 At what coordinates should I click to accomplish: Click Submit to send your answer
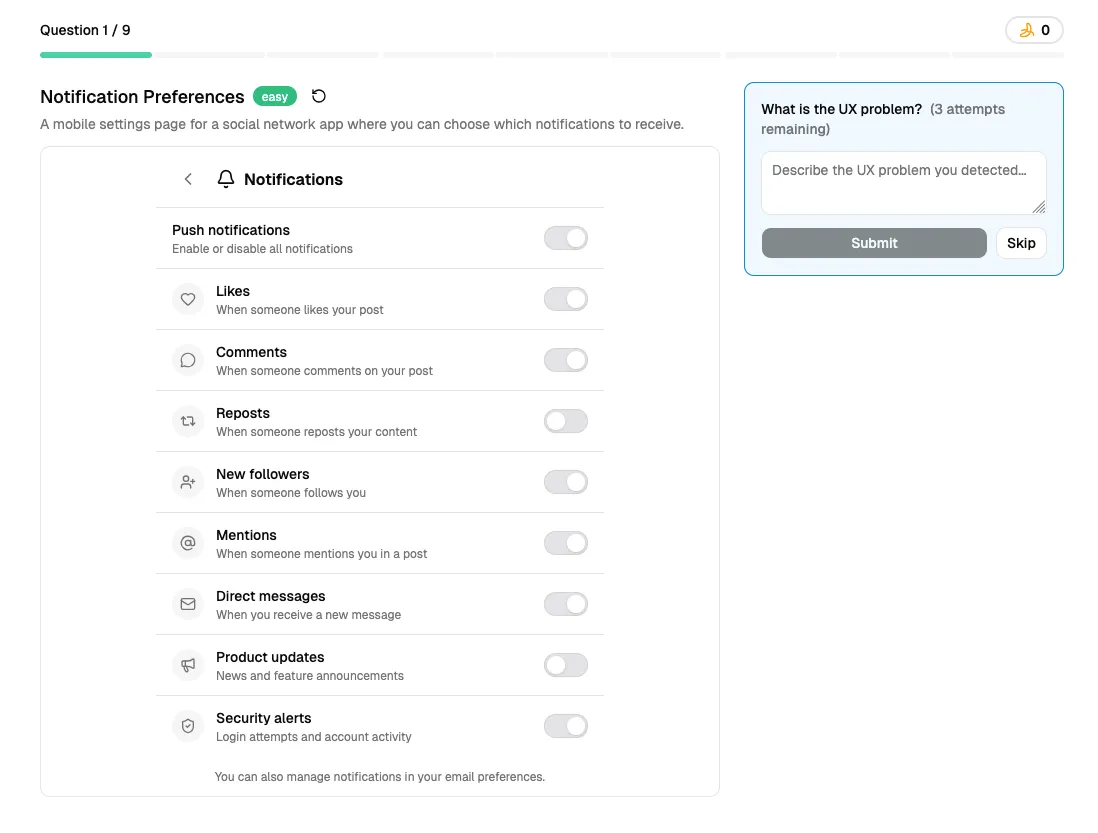873,243
